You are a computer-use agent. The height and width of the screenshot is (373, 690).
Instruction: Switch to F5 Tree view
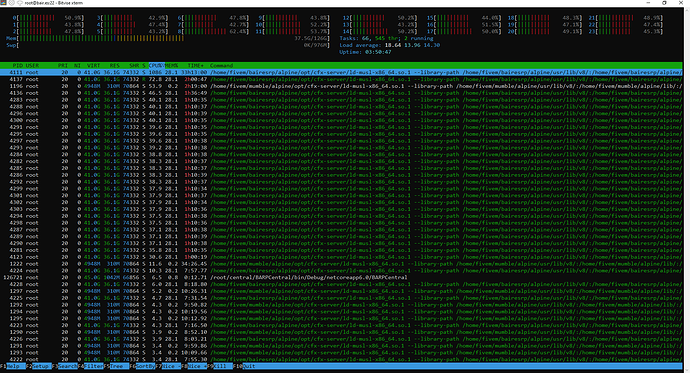point(117,366)
